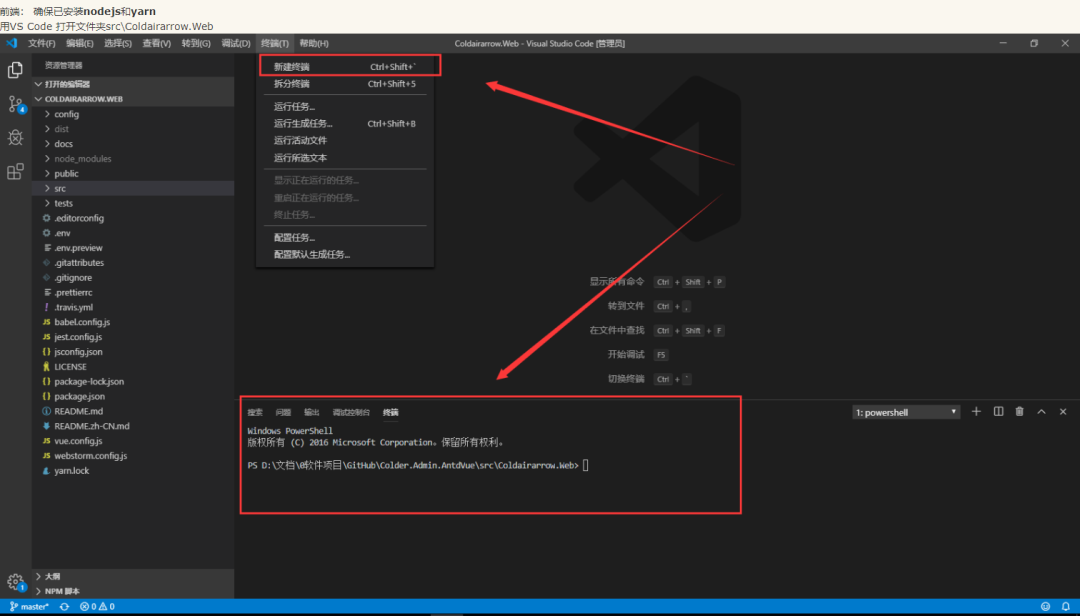Choose 配置默认生成任务... menu entry
Viewport: 1080px width, 616px height.
pos(344,254)
